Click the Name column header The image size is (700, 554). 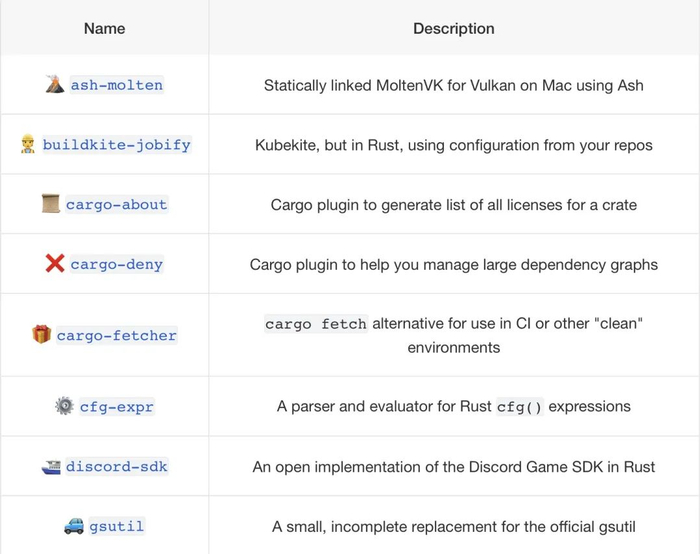point(104,29)
